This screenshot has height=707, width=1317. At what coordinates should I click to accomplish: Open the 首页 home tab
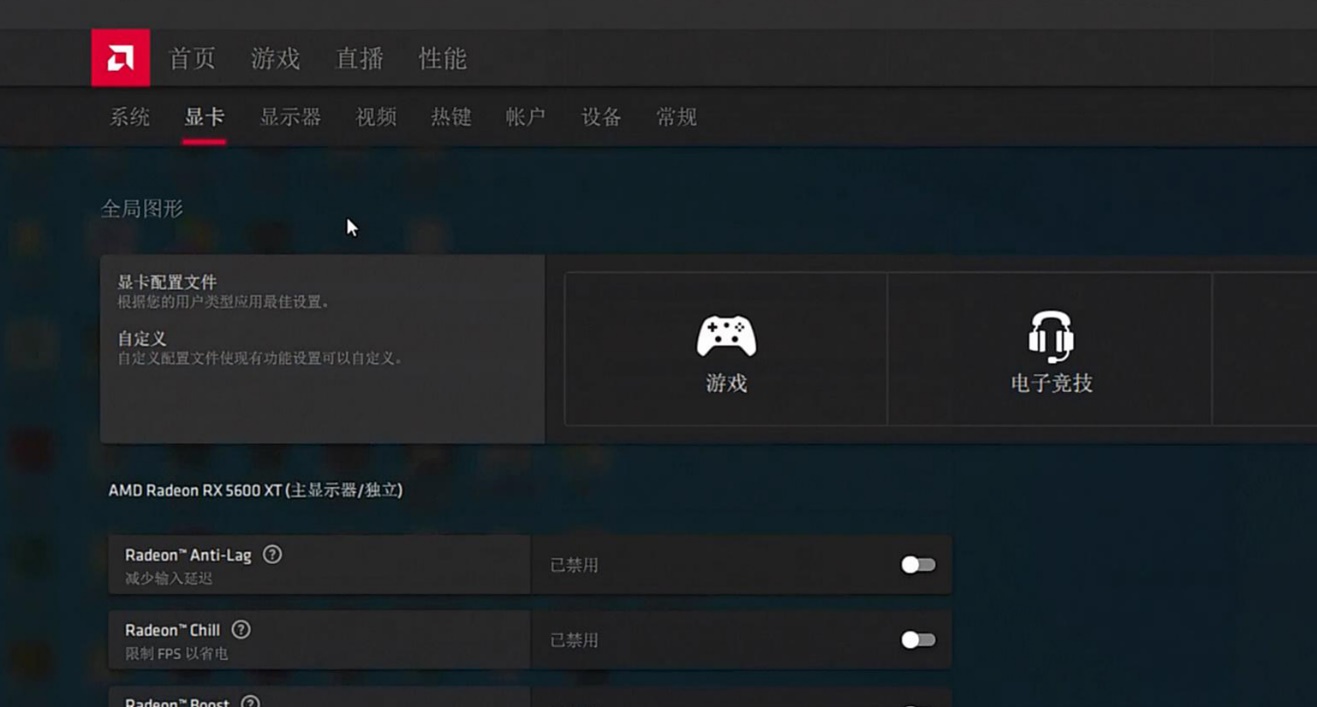coord(192,59)
